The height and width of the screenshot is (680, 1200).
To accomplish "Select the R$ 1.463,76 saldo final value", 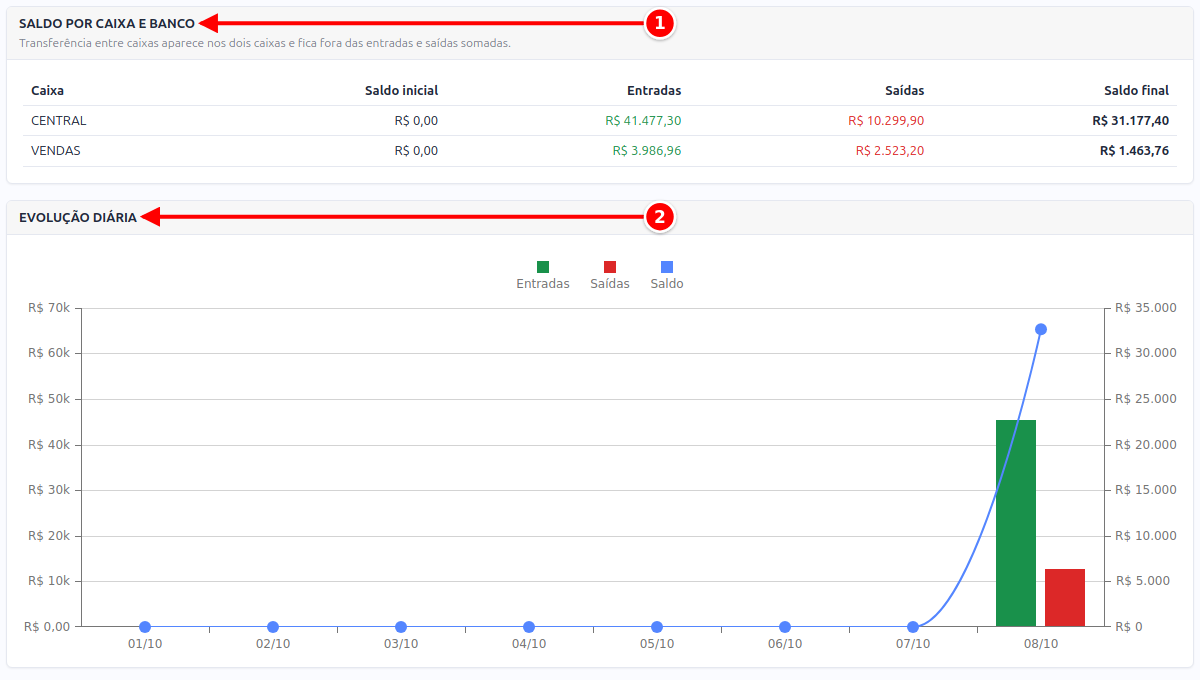I will click(x=1135, y=151).
